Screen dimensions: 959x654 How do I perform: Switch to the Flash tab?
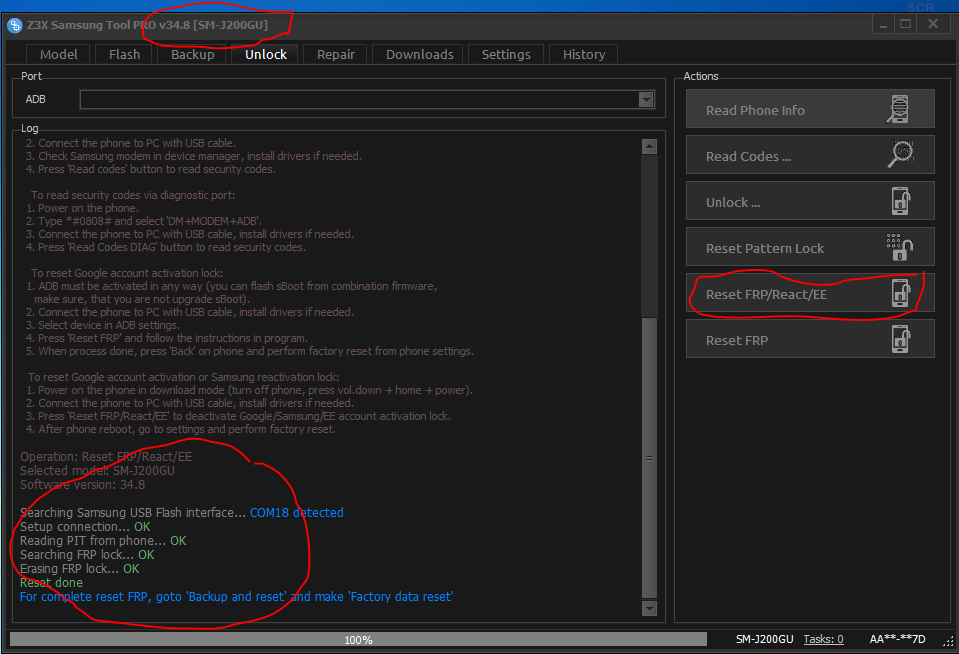(x=124, y=54)
